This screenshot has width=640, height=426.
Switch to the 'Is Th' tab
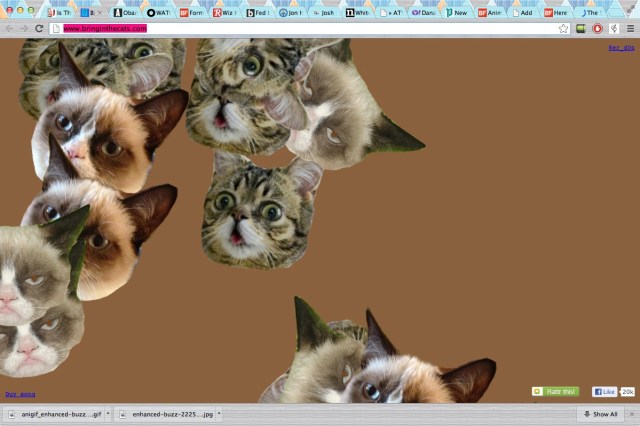[x=60, y=13]
